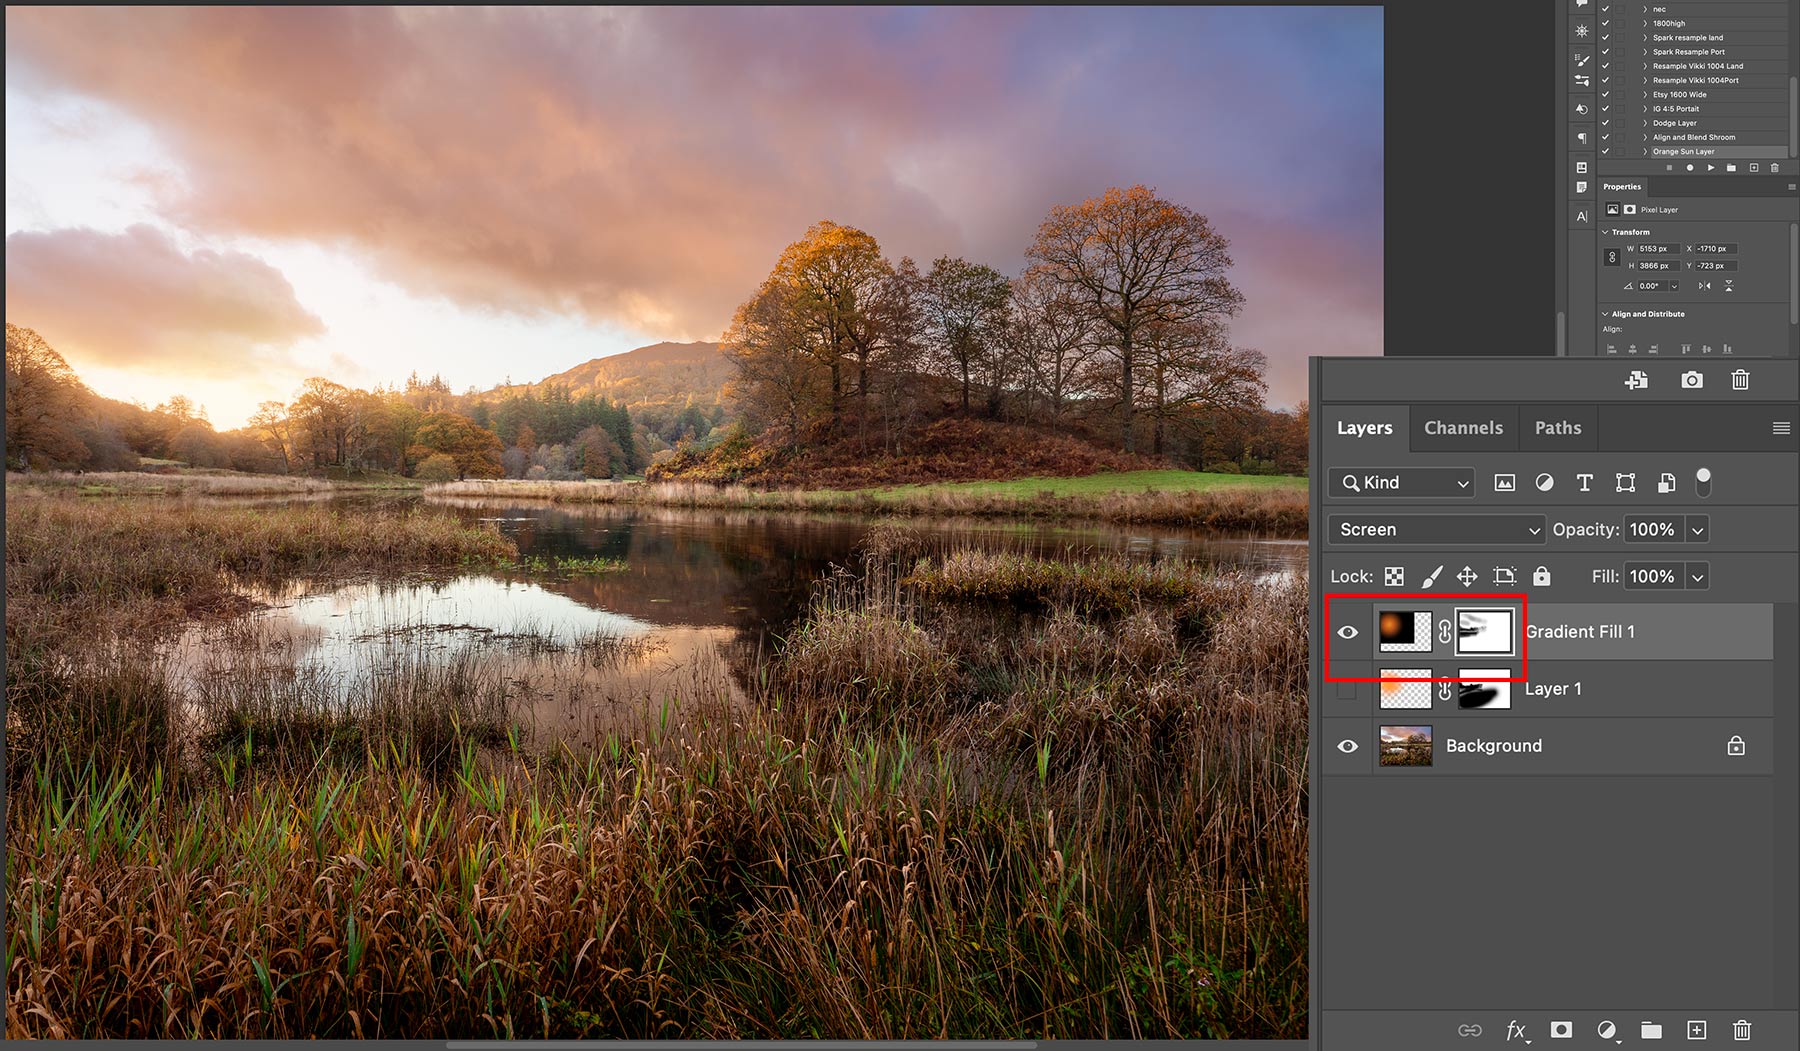The height and width of the screenshot is (1051, 1800).
Task: Click the lock image pixels brush icon
Action: tap(1431, 576)
